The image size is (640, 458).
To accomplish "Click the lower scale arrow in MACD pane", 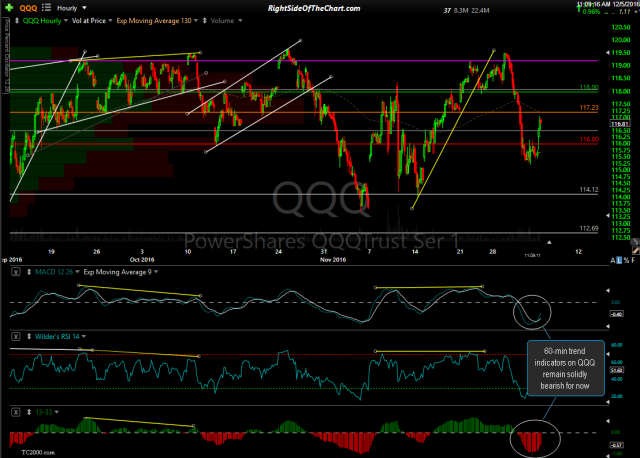I will click(608, 326).
